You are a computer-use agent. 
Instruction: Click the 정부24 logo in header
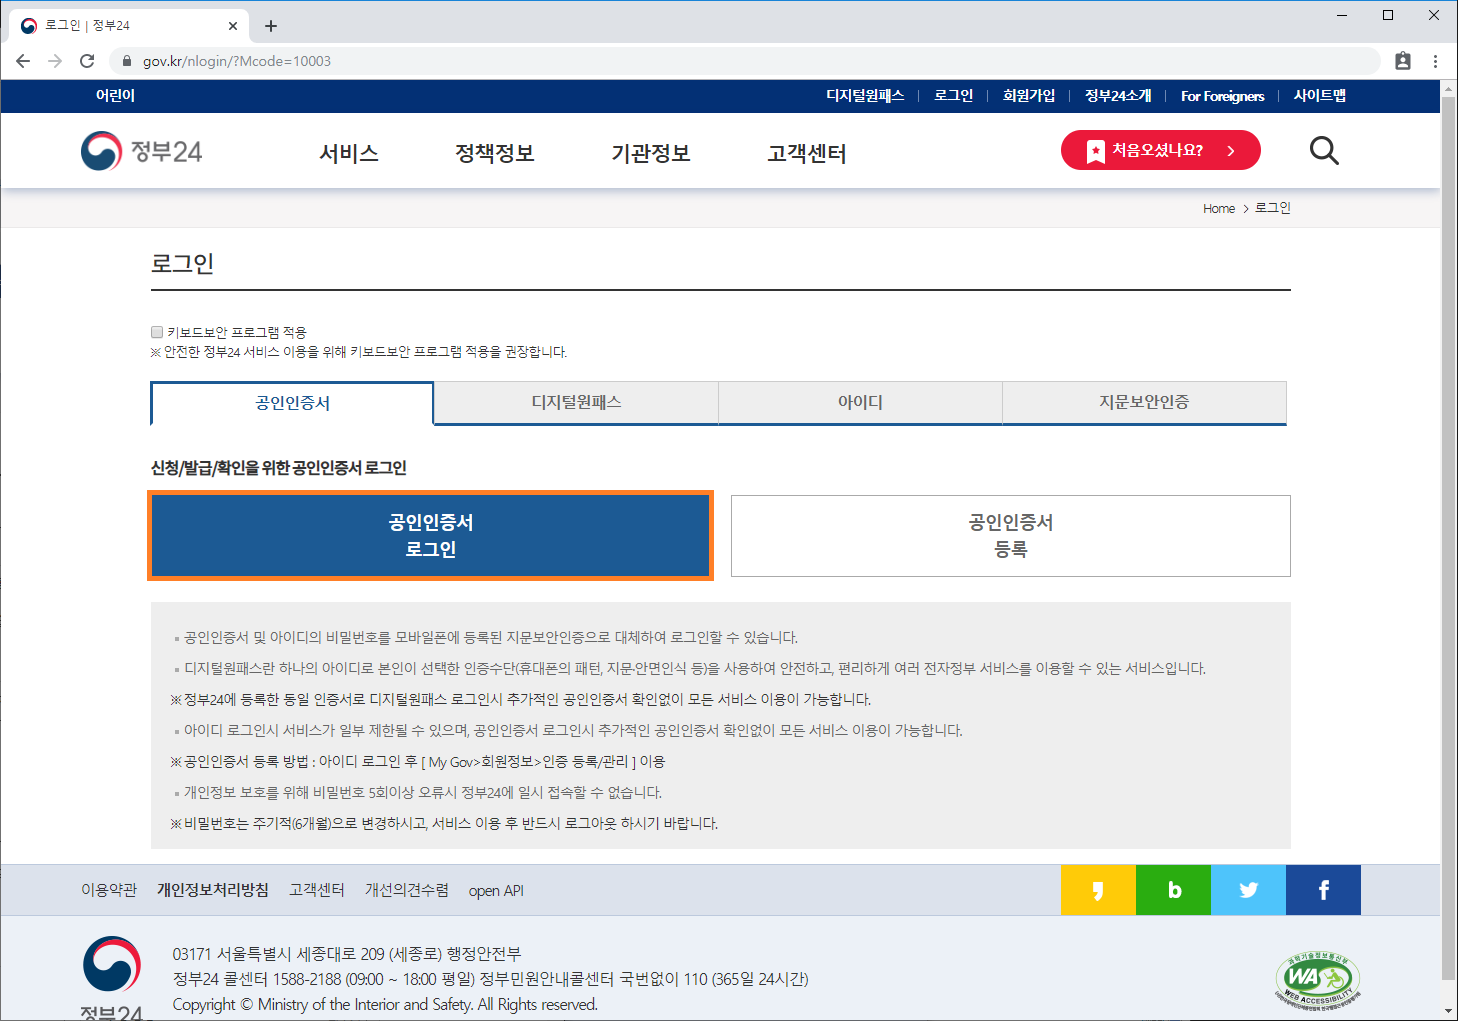141,151
